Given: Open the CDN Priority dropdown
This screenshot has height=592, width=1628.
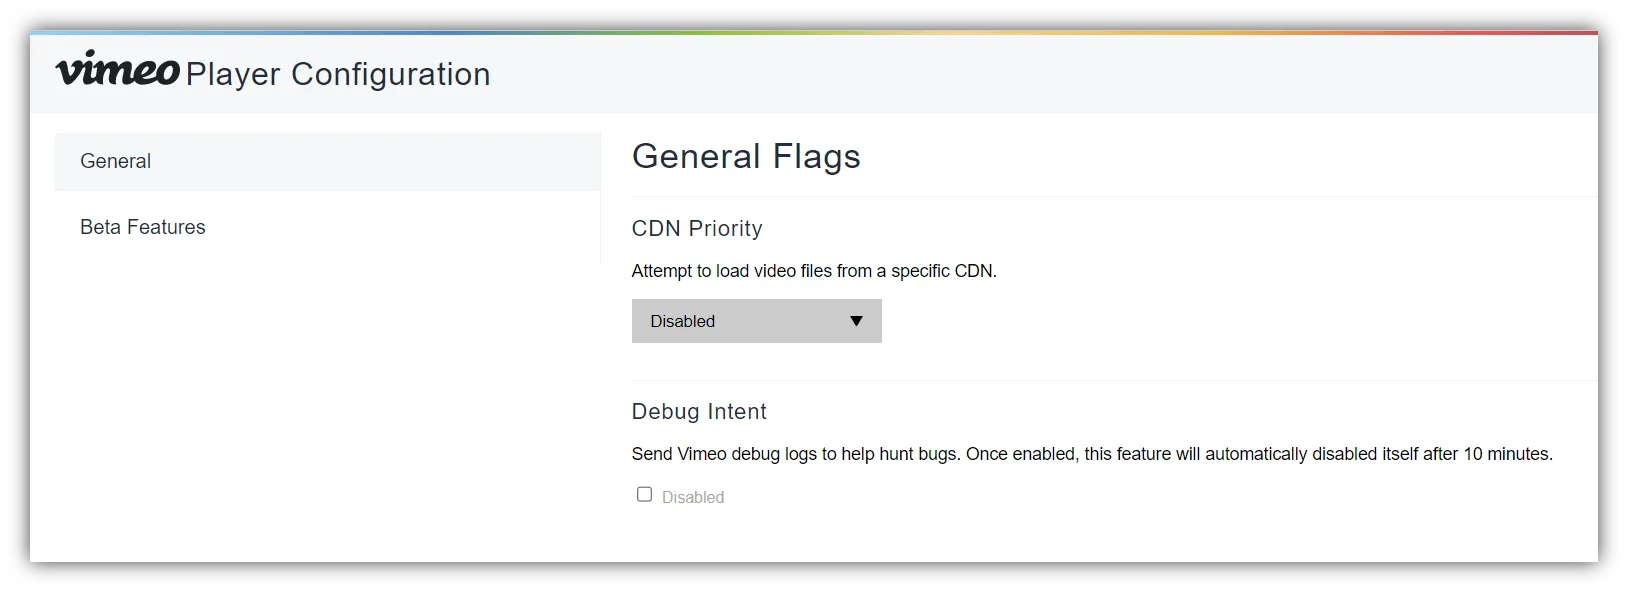Looking at the screenshot, I should pyautogui.click(x=756, y=321).
